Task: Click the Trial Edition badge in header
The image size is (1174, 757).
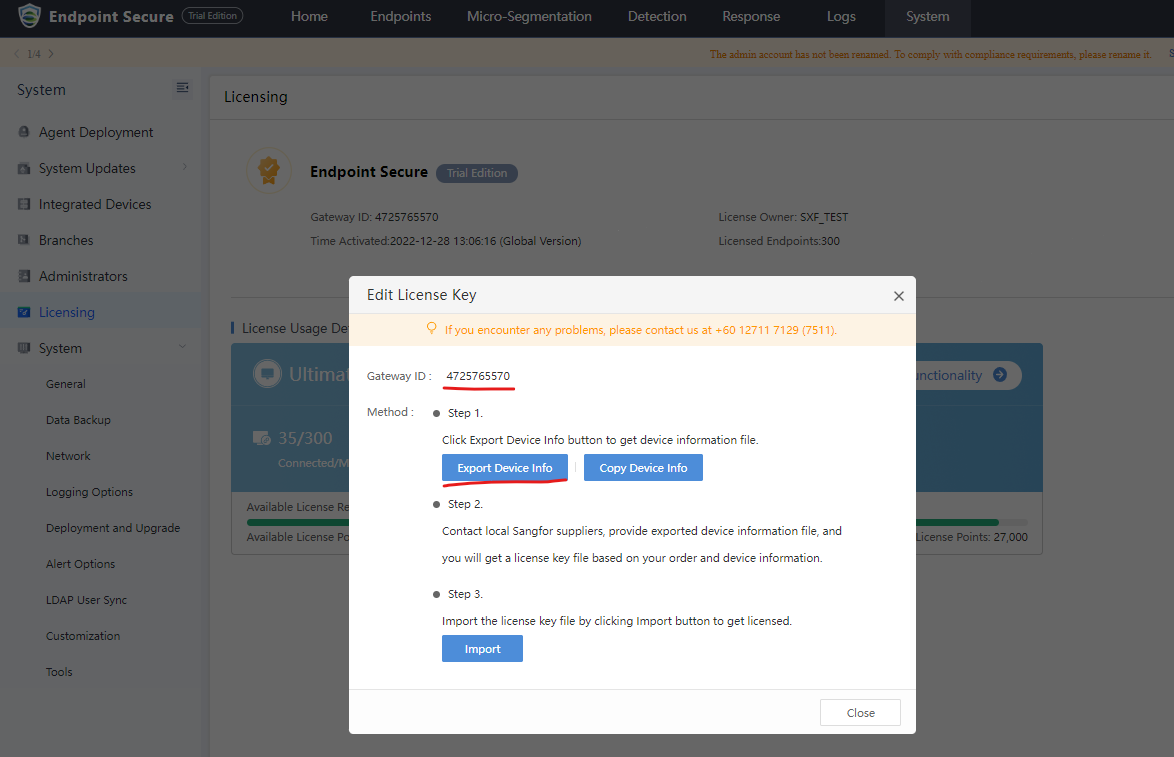Action: (x=213, y=16)
